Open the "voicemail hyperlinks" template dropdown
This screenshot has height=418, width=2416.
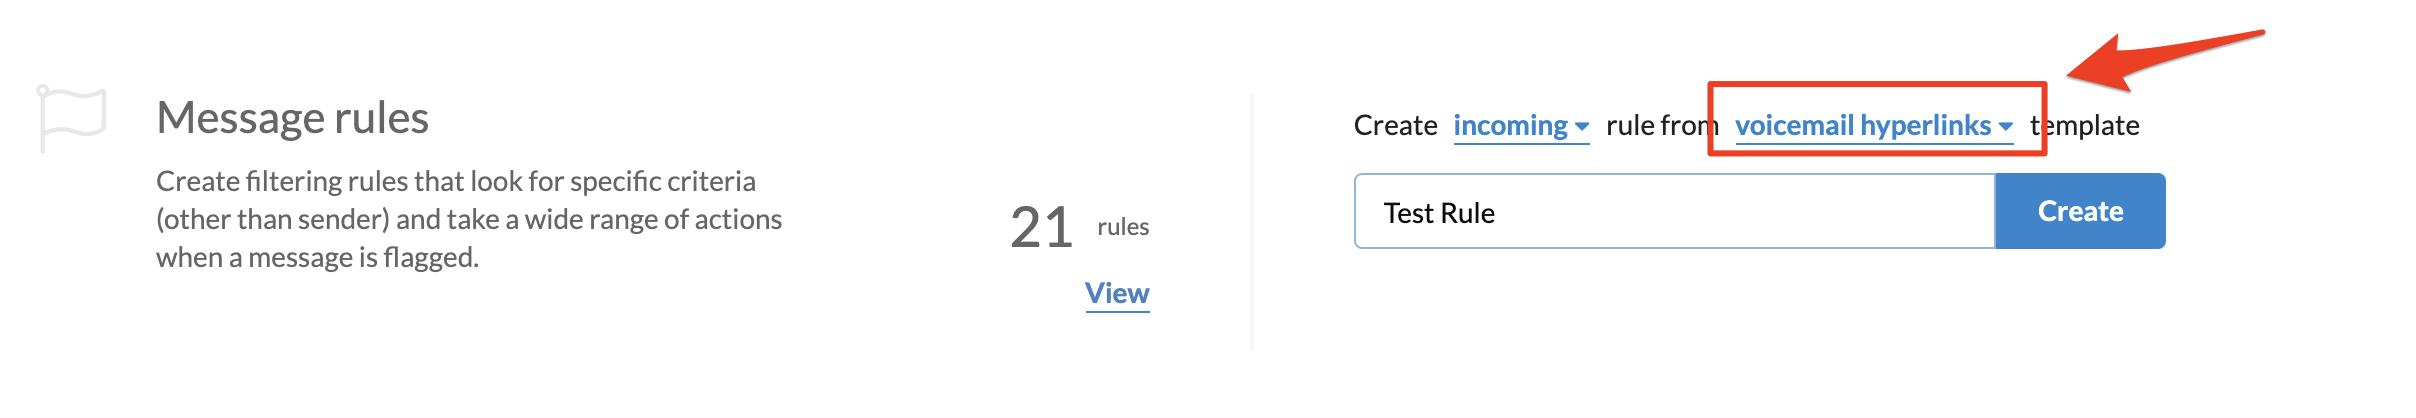(x=1874, y=126)
